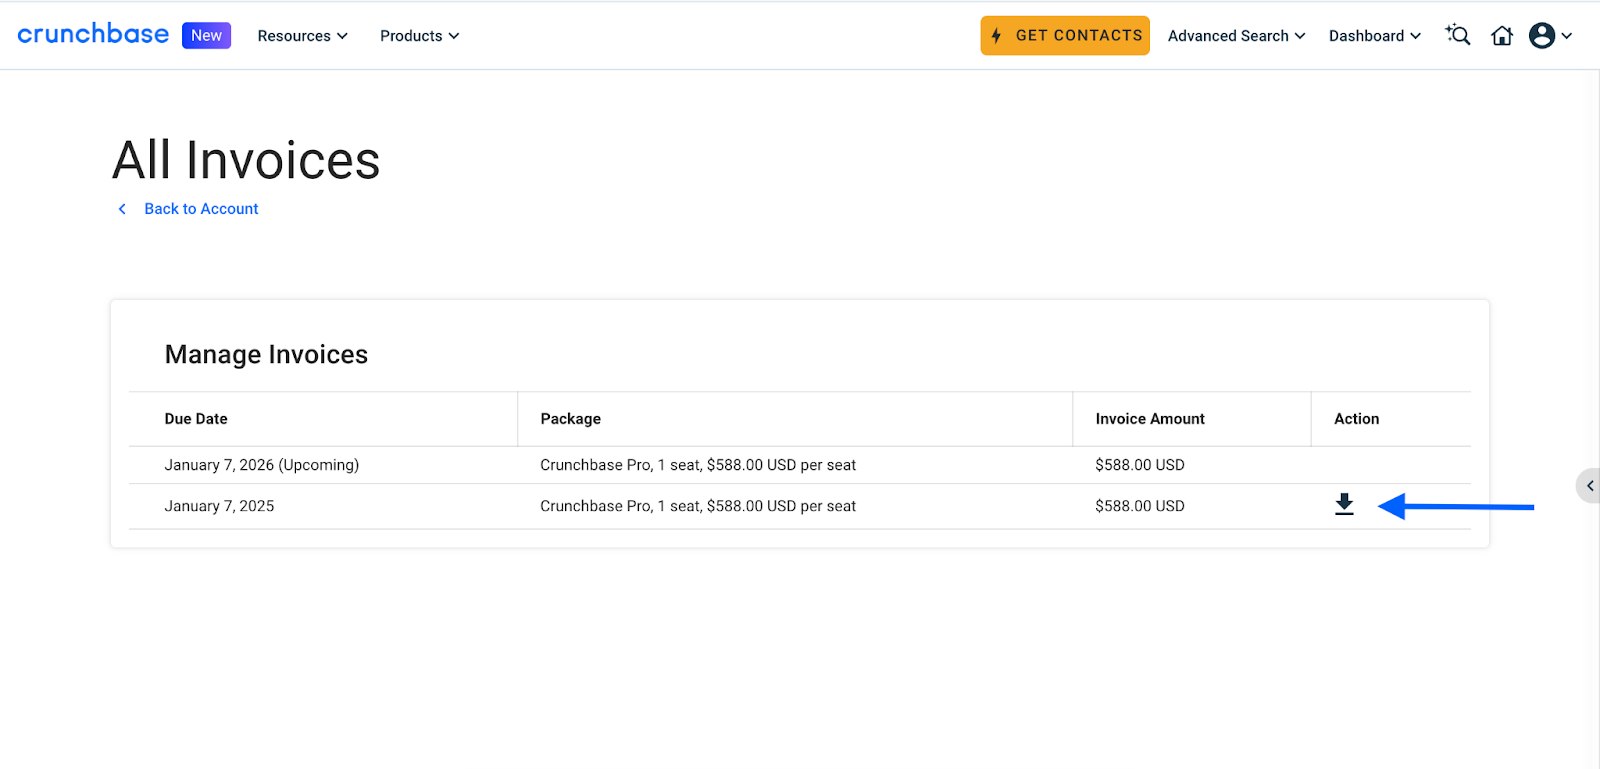Open the AI-powered search icon
The height and width of the screenshot is (769, 1600).
click(x=1458, y=36)
